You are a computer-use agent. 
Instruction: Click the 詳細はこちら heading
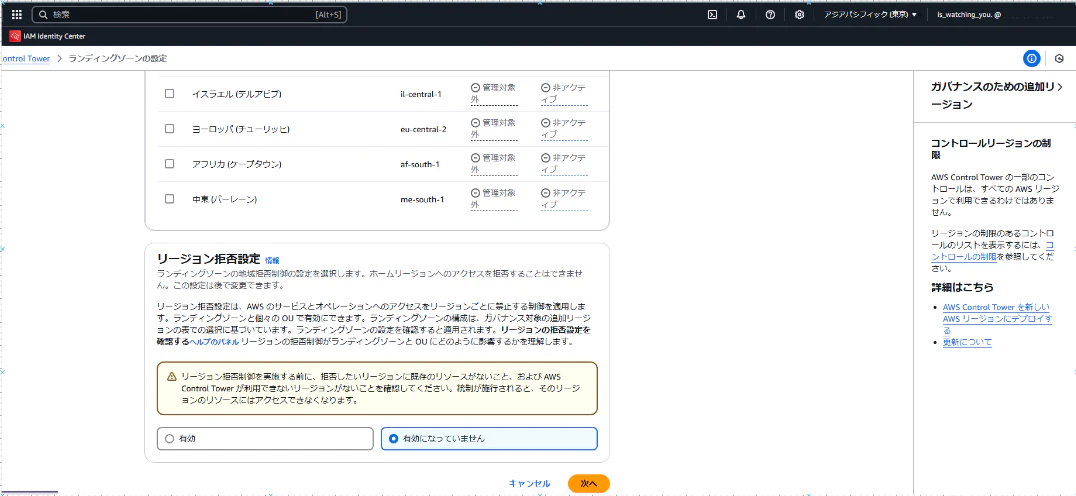962,287
